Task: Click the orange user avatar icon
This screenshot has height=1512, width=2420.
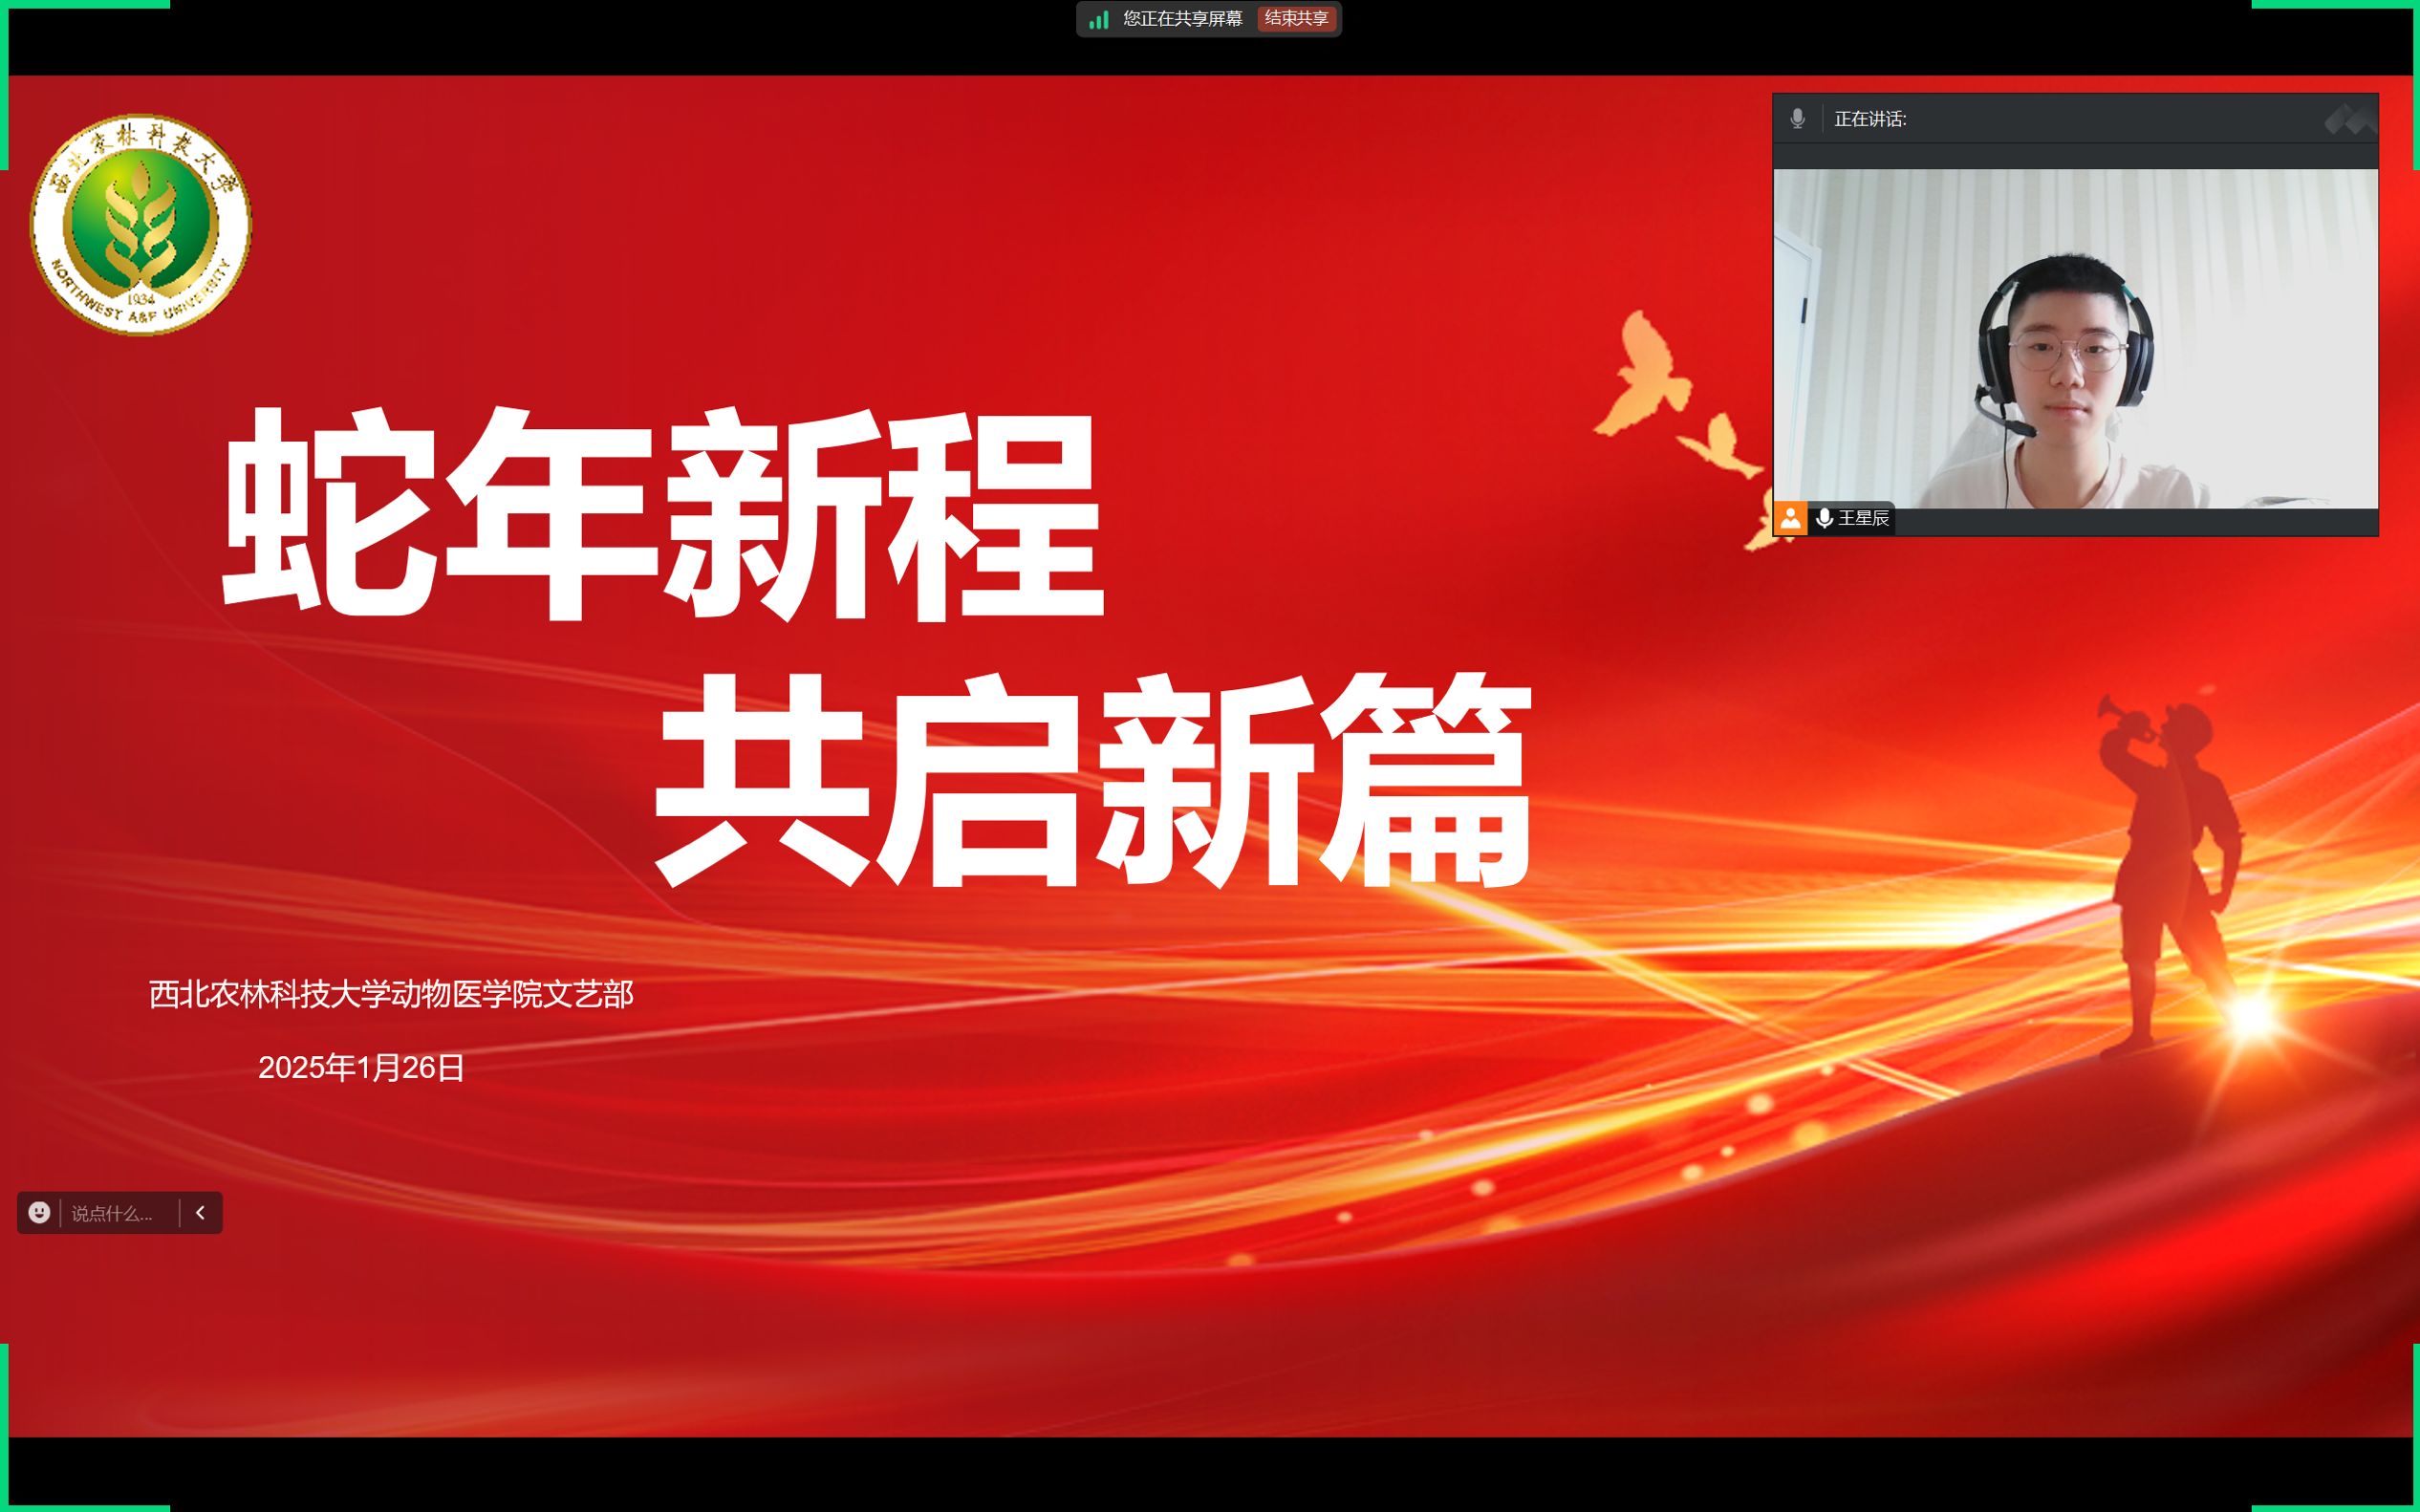Action: (1790, 518)
